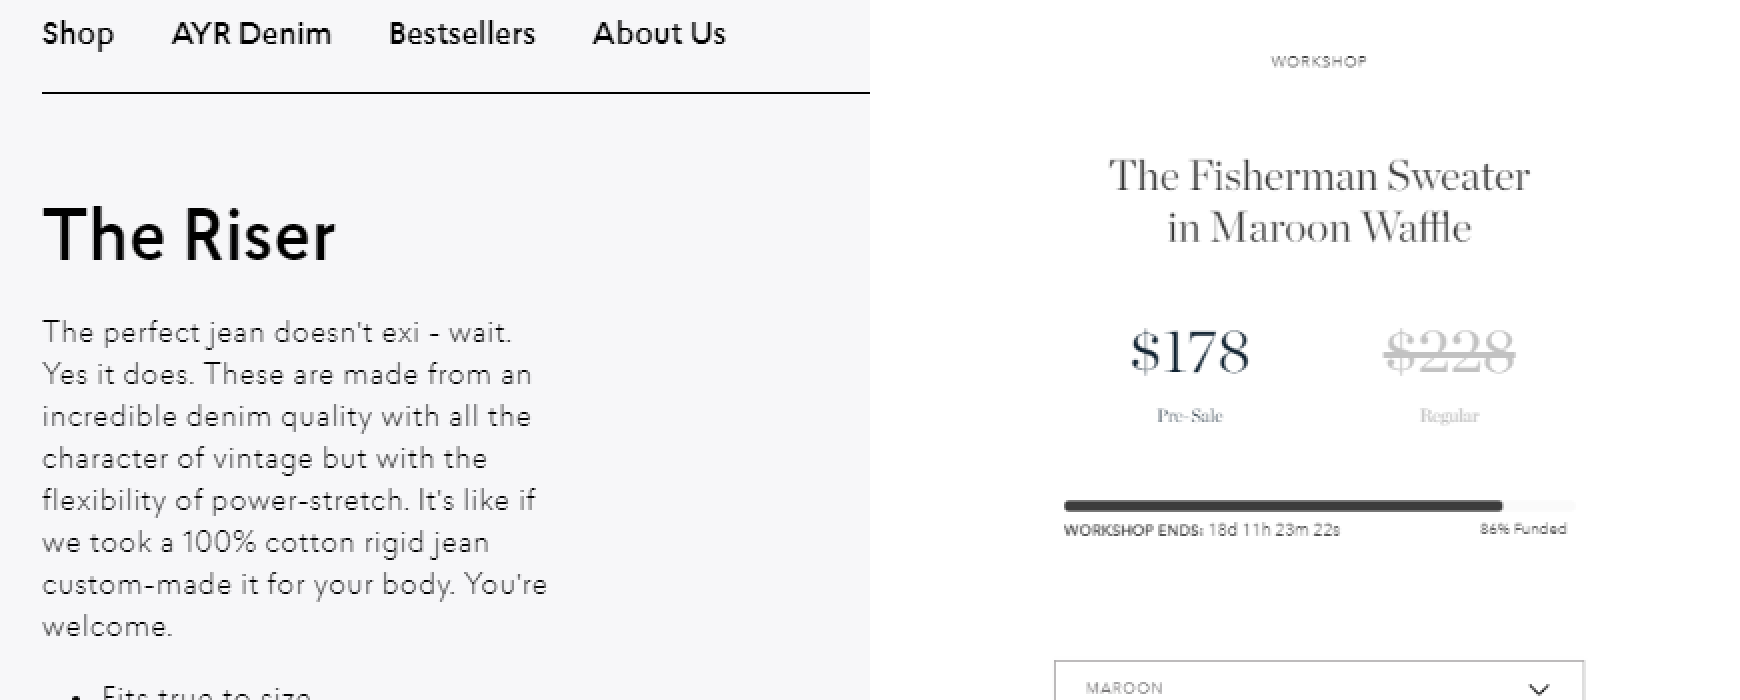
Task: Open the Bestsellers page
Action: click(x=462, y=34)
